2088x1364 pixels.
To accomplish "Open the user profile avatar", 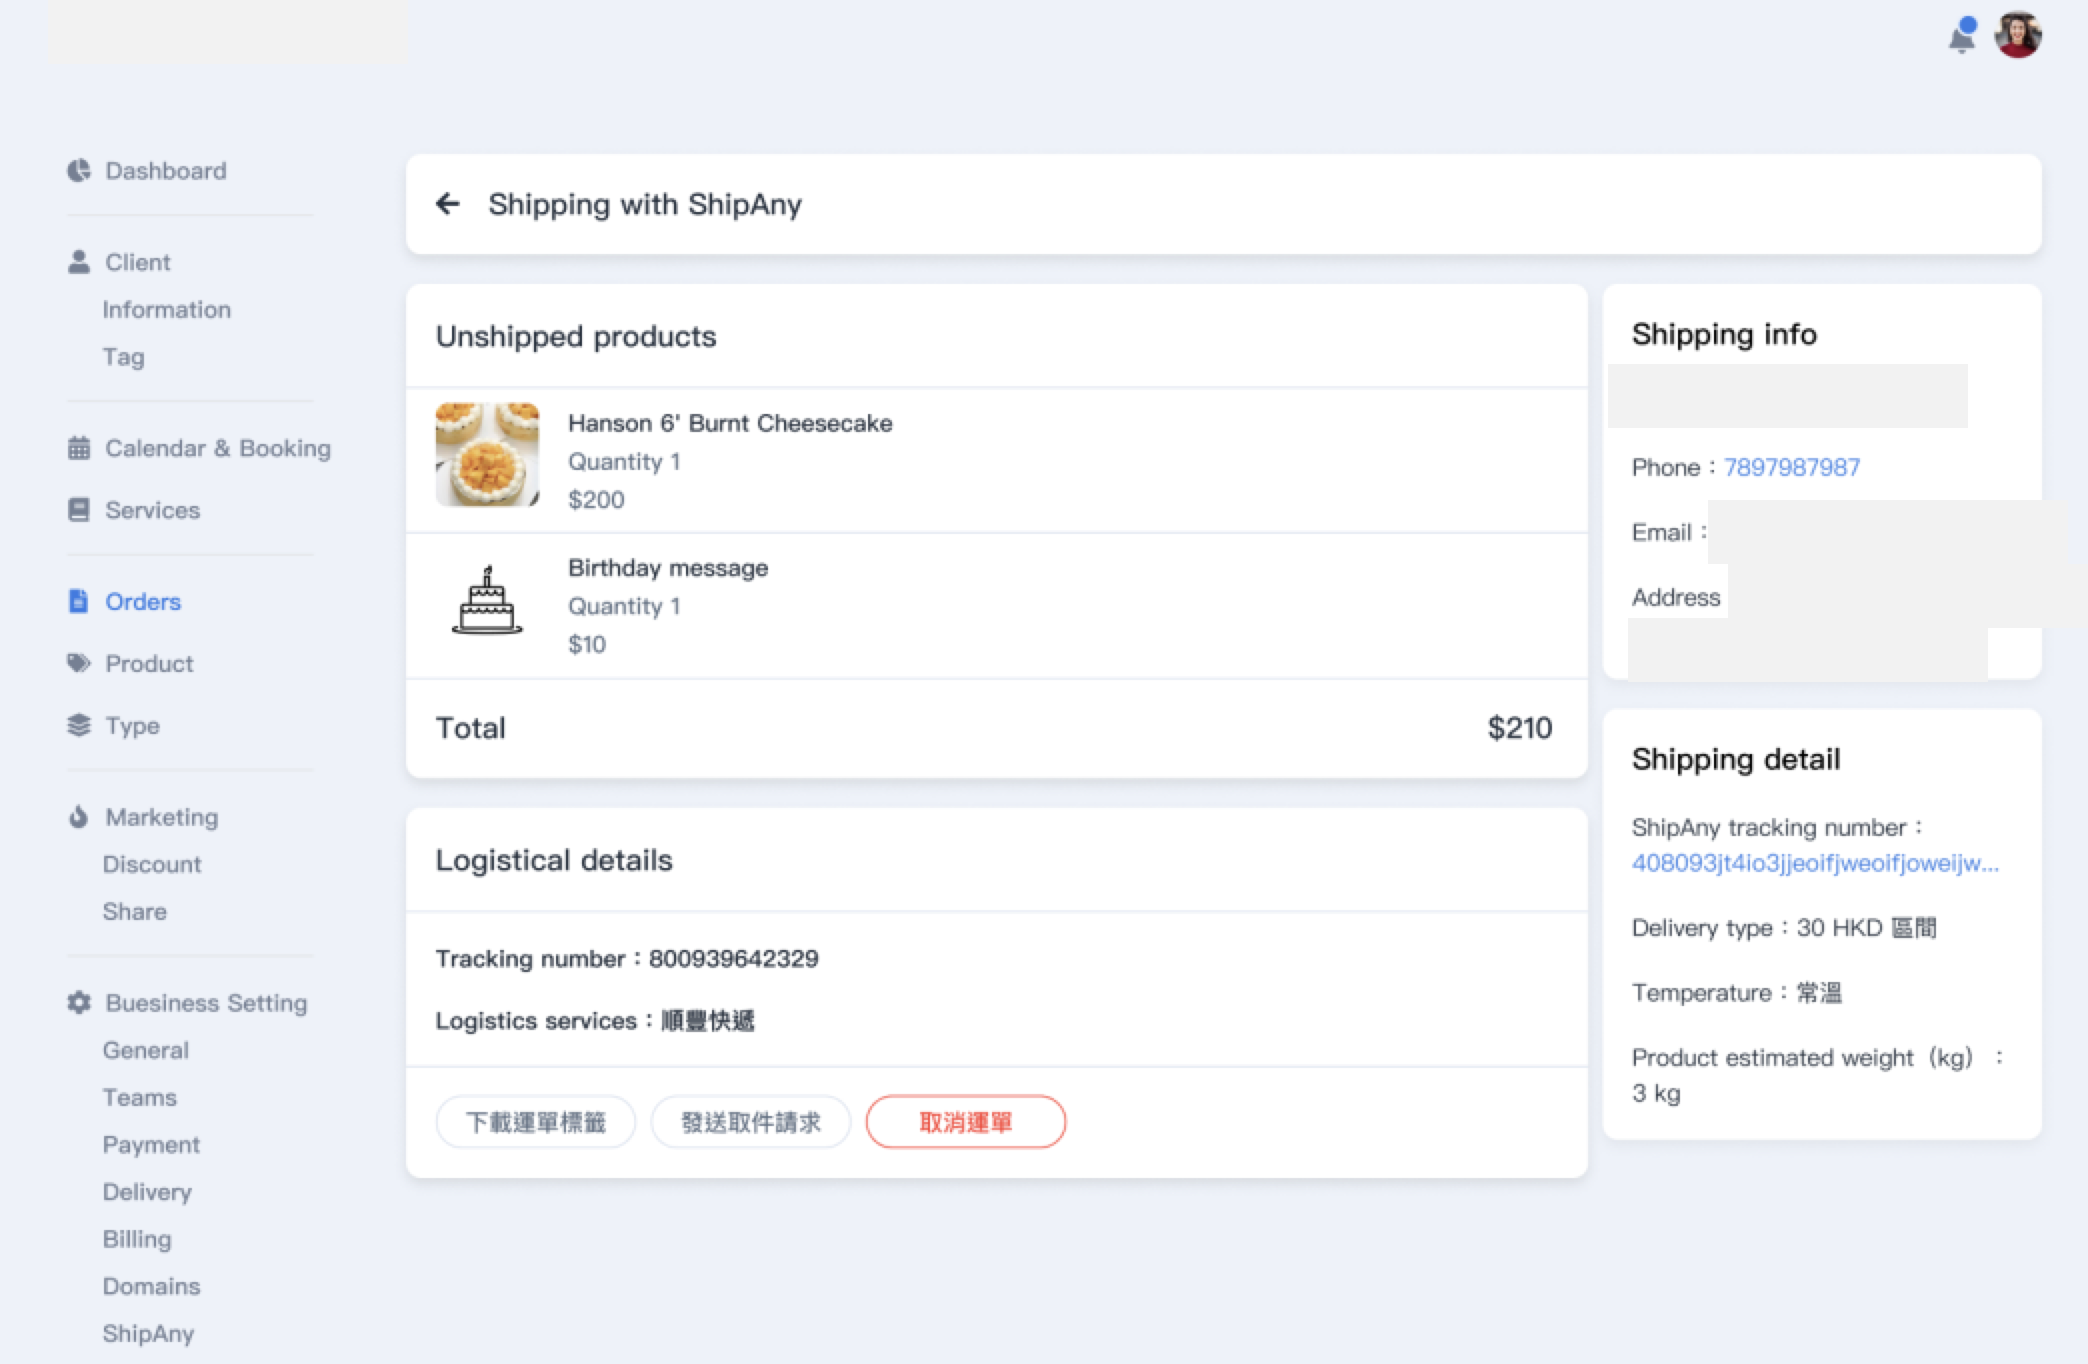I will pyautogui.click(x=2018, y=35).
